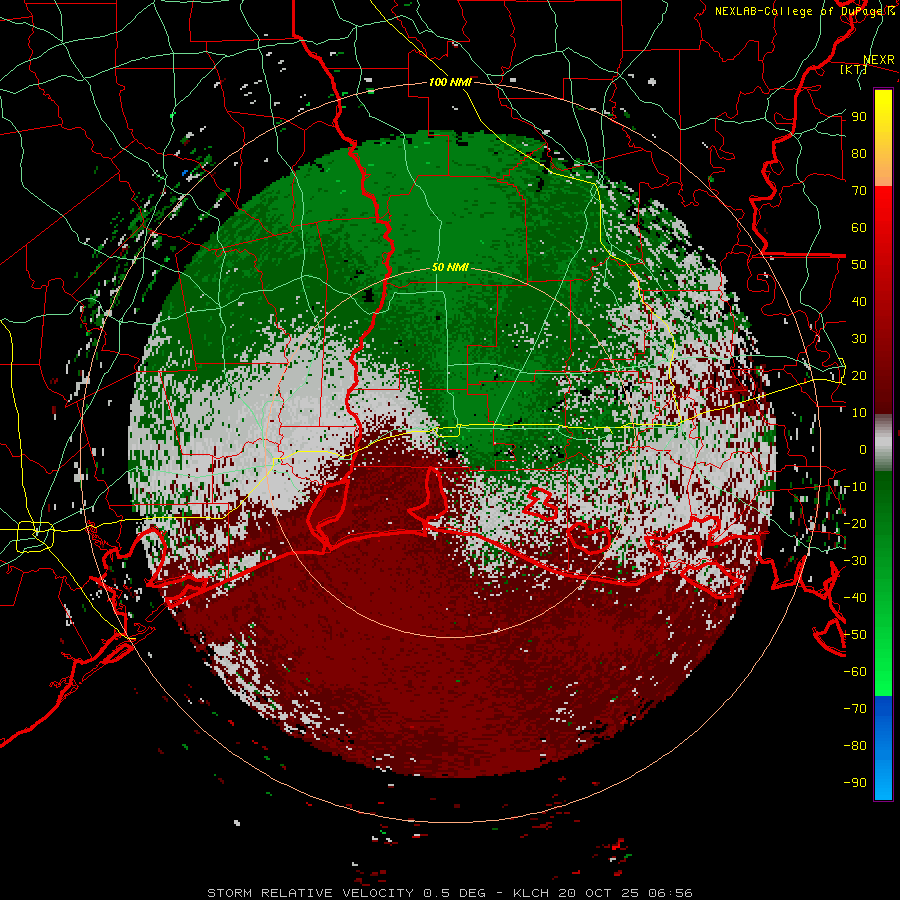Click the 60 value on the velocity scale

click(x=859, y=228)
